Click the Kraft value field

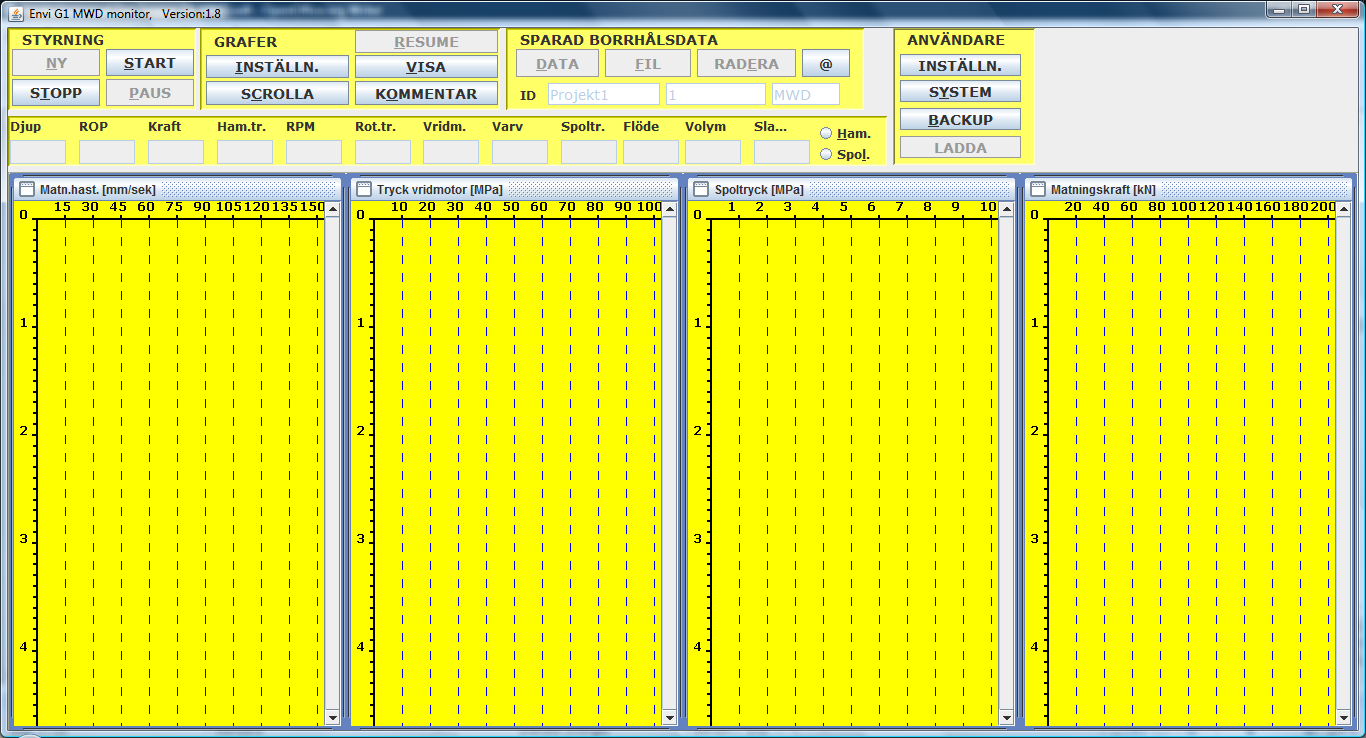click(x=176, y=152)
